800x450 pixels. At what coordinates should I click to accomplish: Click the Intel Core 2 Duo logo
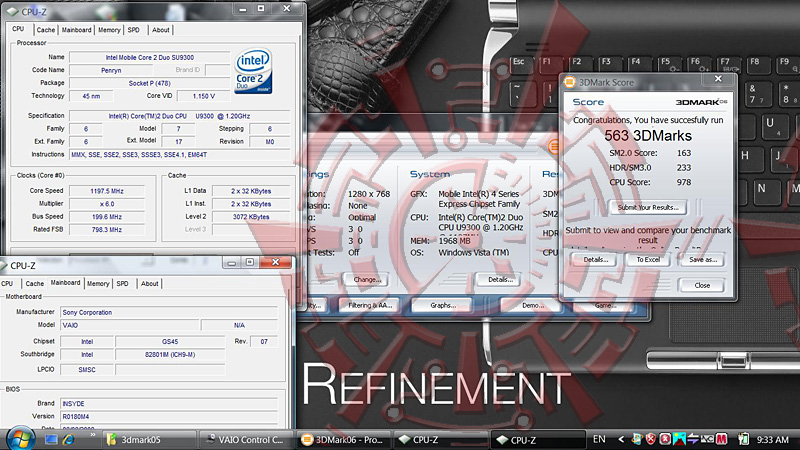click(253, 71)
